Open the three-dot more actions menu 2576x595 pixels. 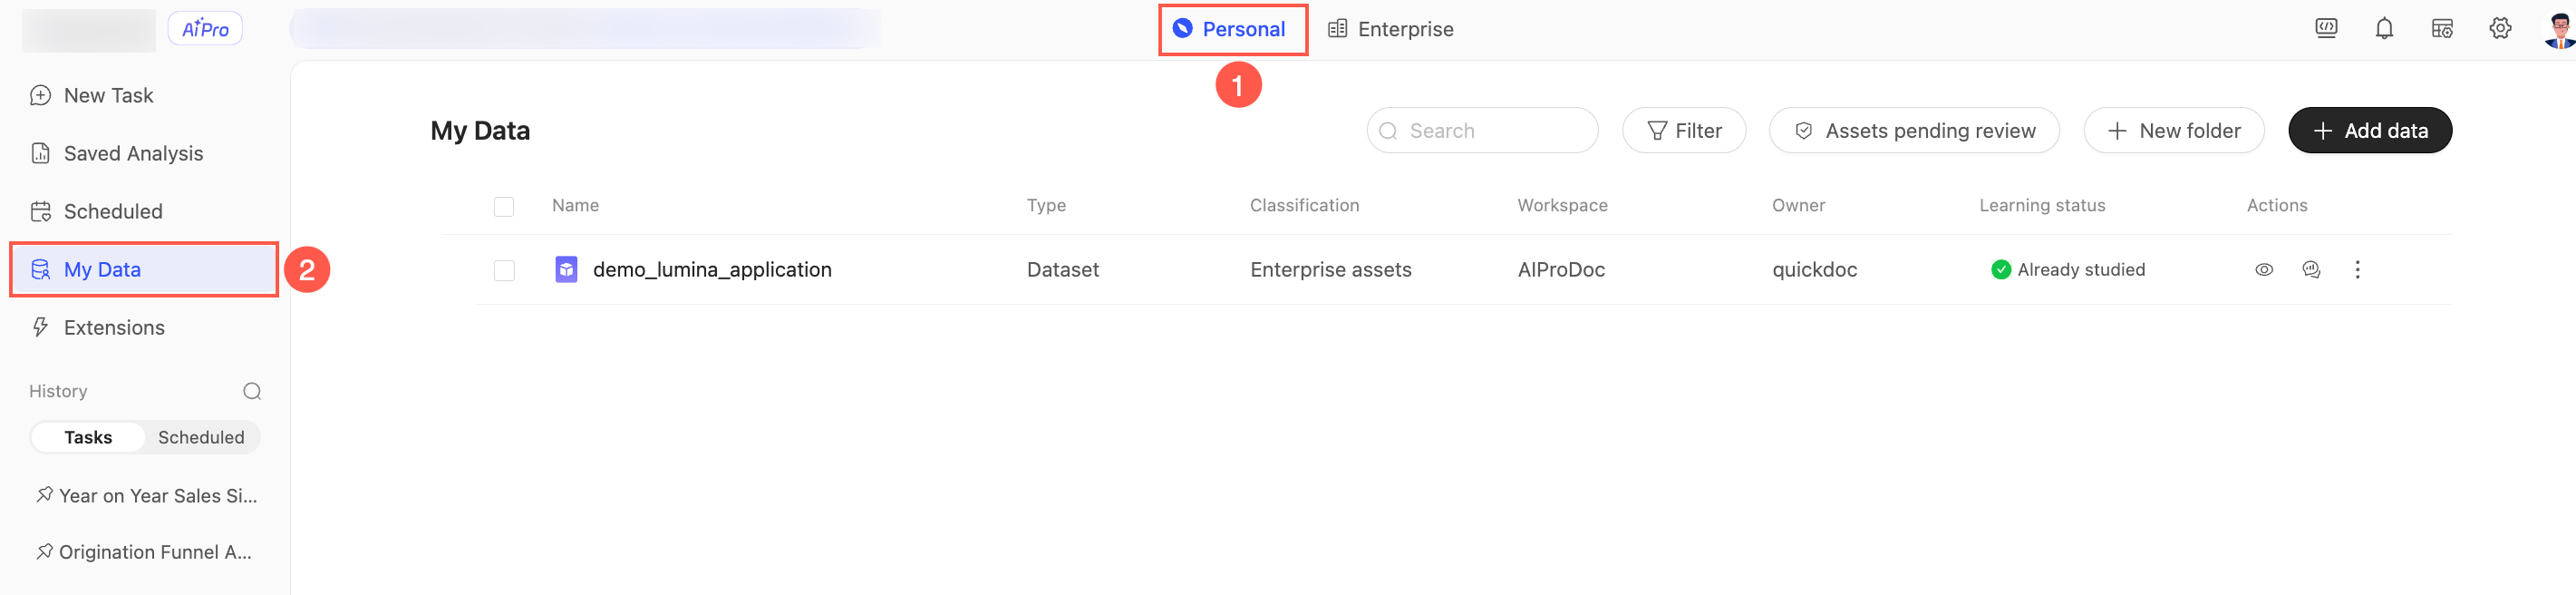2357,269
